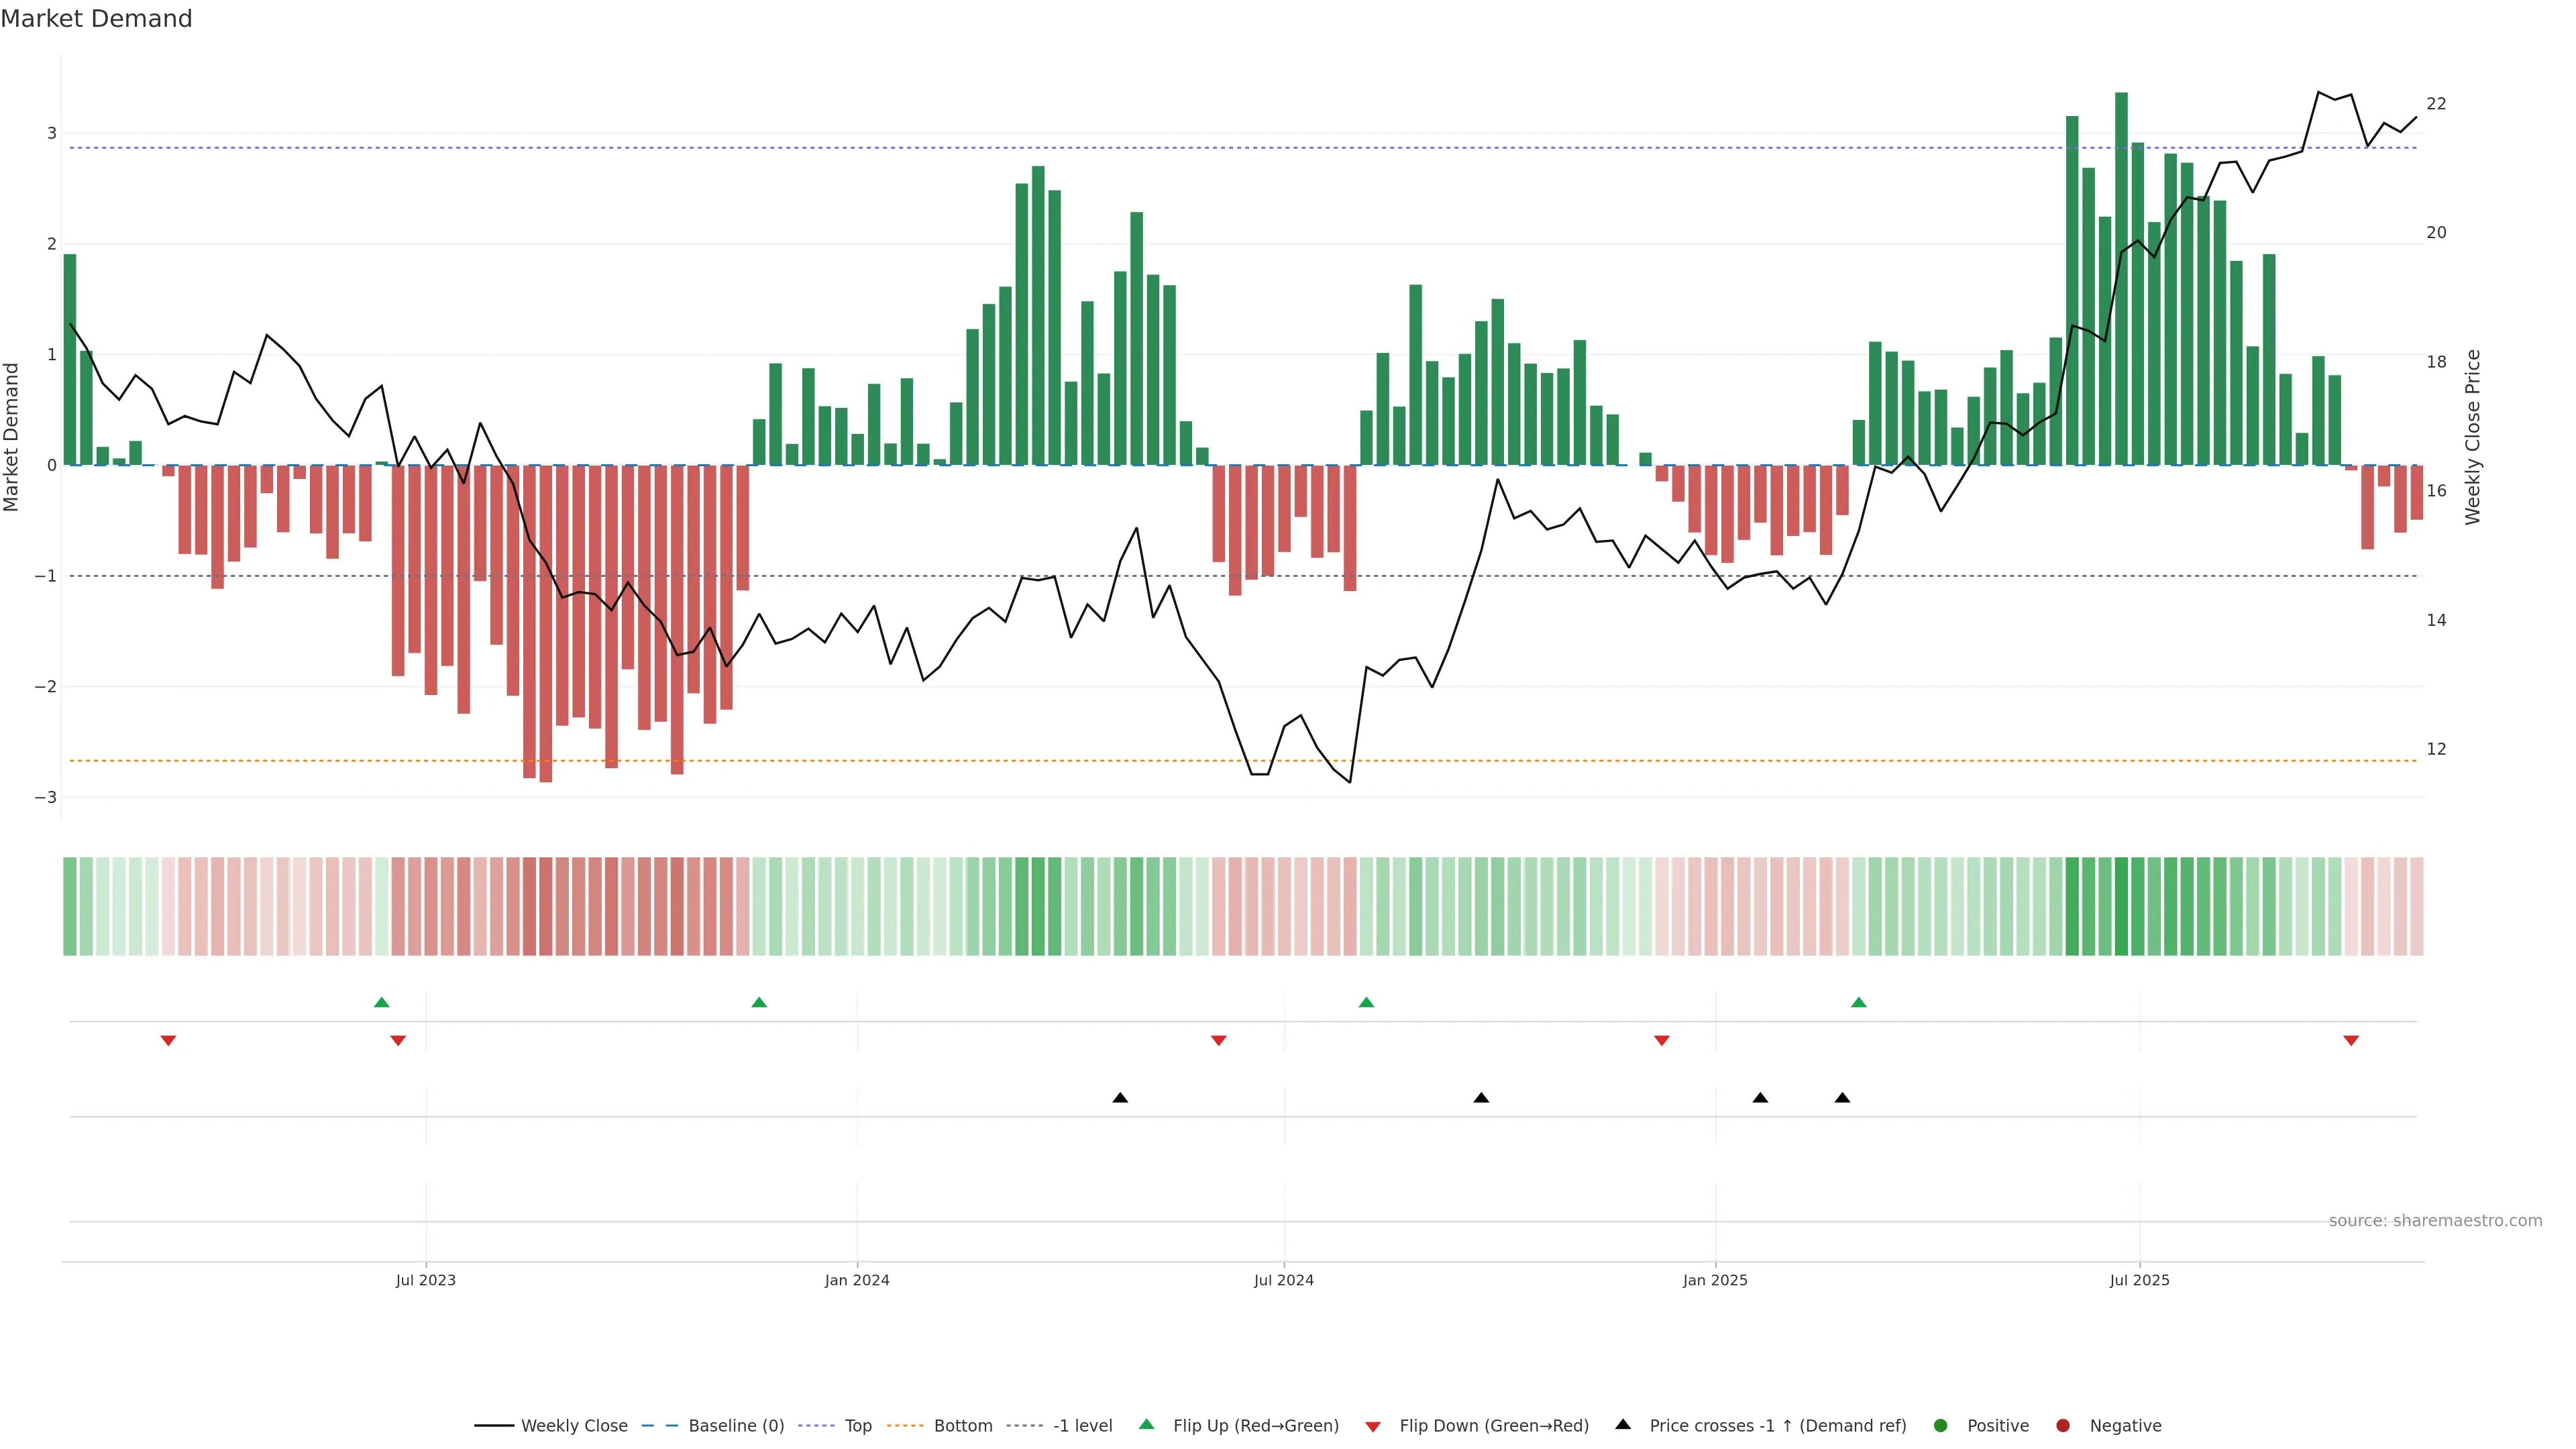
Task: Click green flip-up marker after Jan 2025
Action: [x=1858, y=1002]
